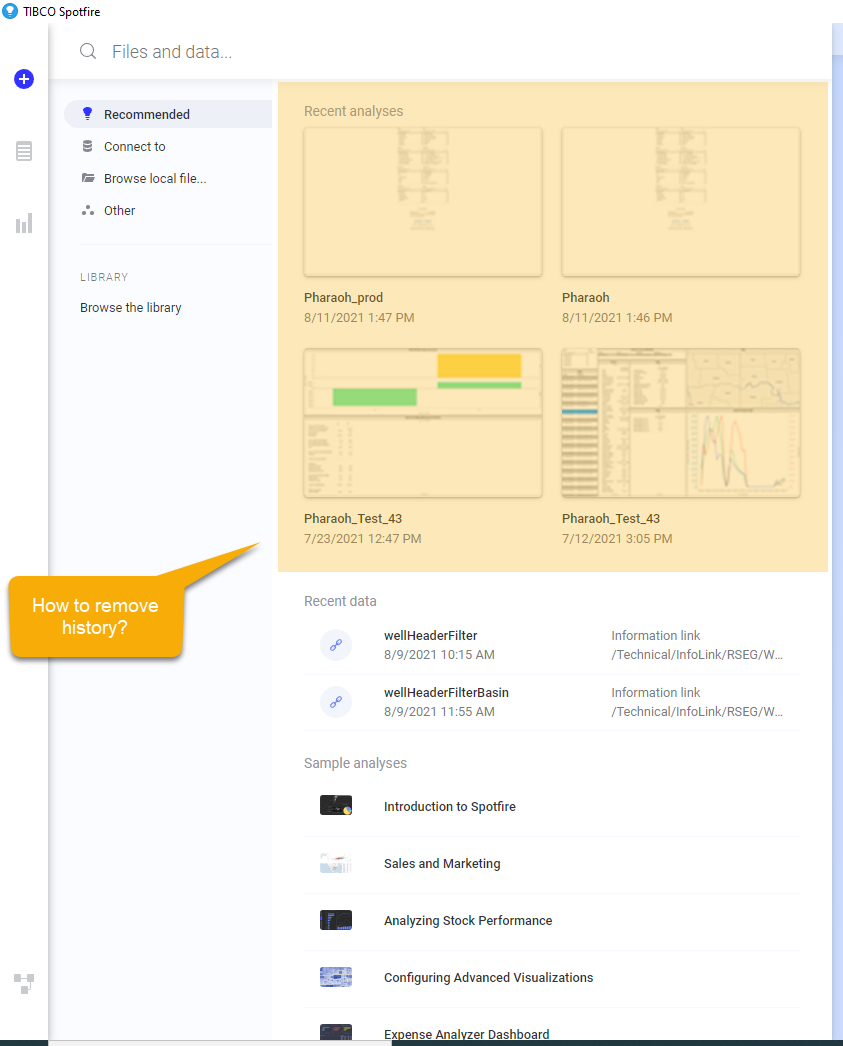Open Pharaoh_Test_43 analysis dated 7/23/2021
This screenshot has width=843, height=1046.
(x=422, y=423)
